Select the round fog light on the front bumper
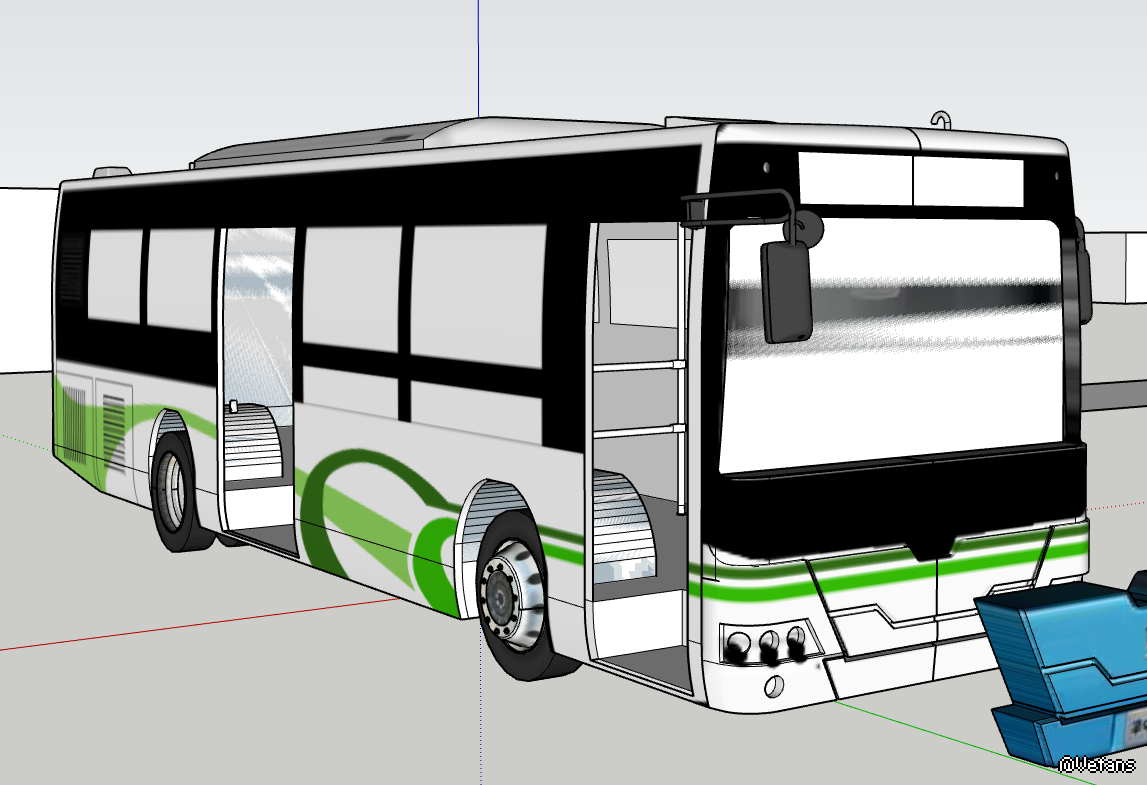 coord(773,686)
